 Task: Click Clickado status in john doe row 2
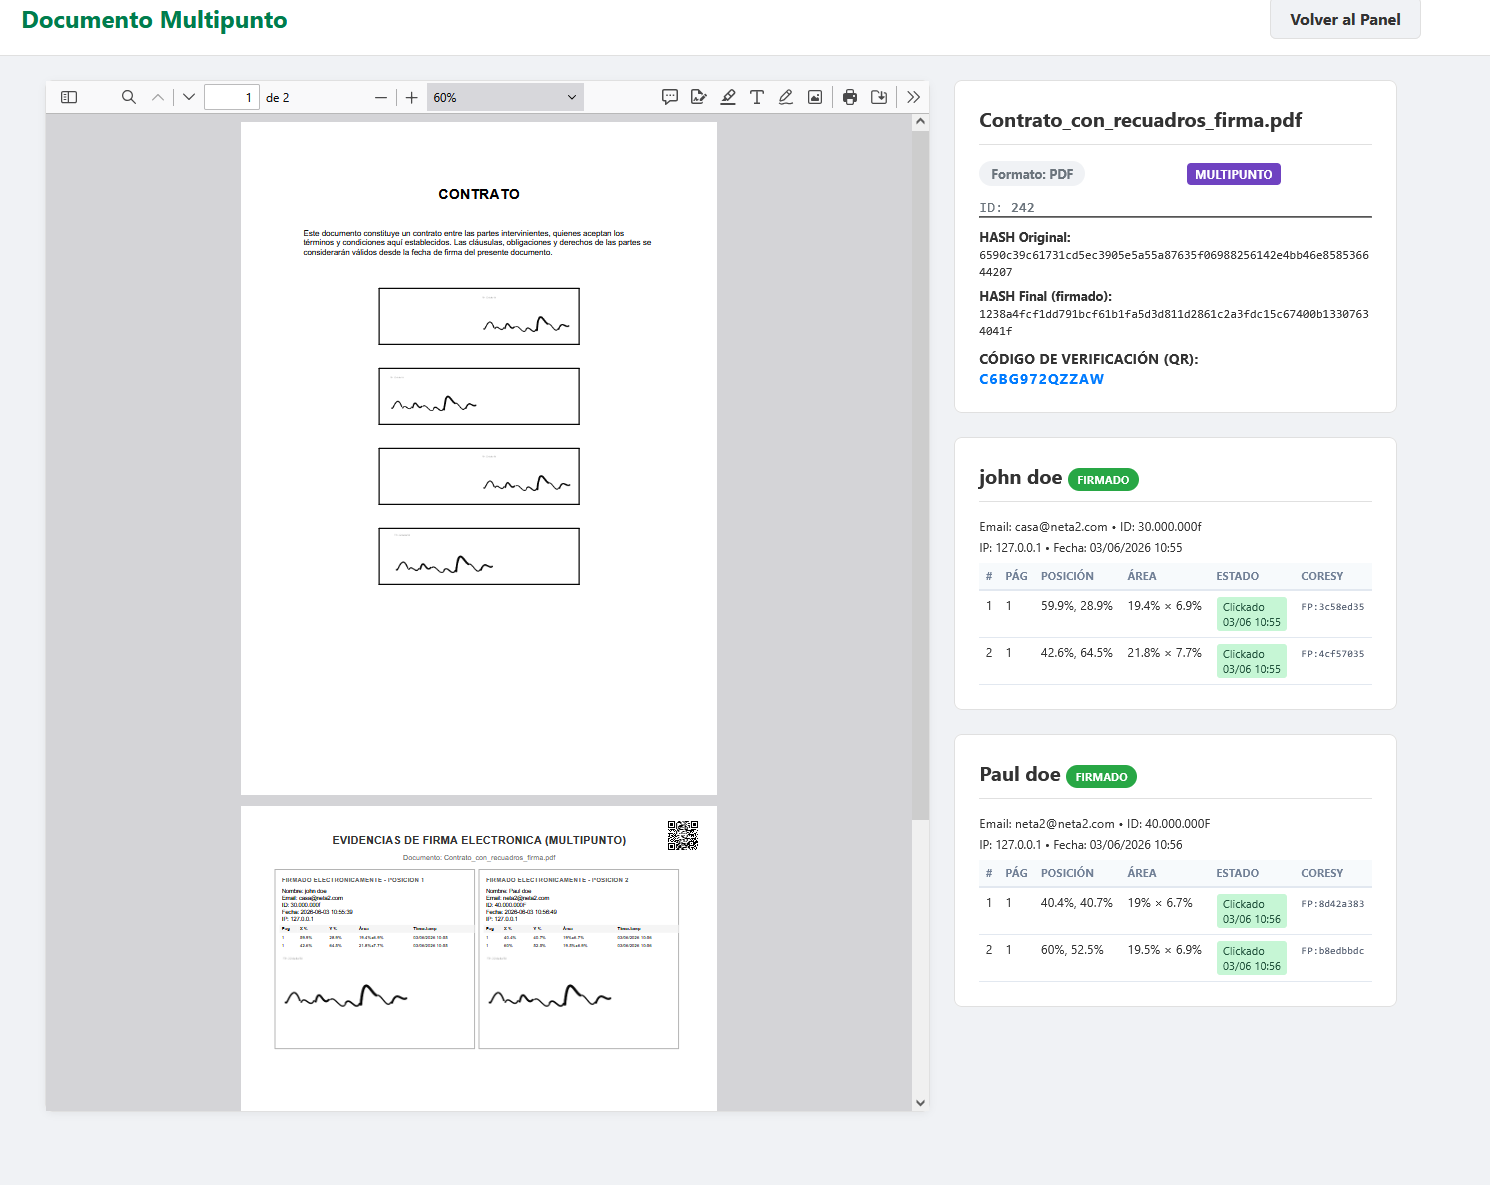(x=1251, y=661)
